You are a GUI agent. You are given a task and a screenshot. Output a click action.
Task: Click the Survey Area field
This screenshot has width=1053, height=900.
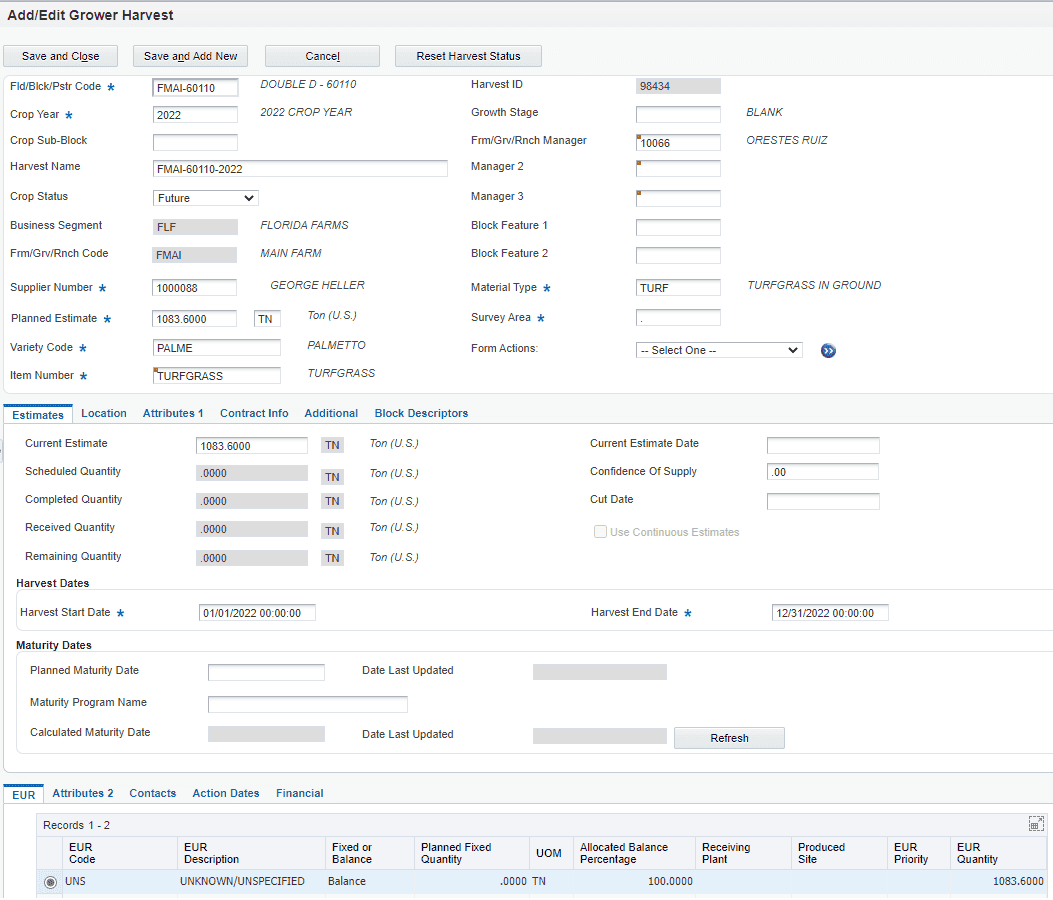click(x=678, y=318)
